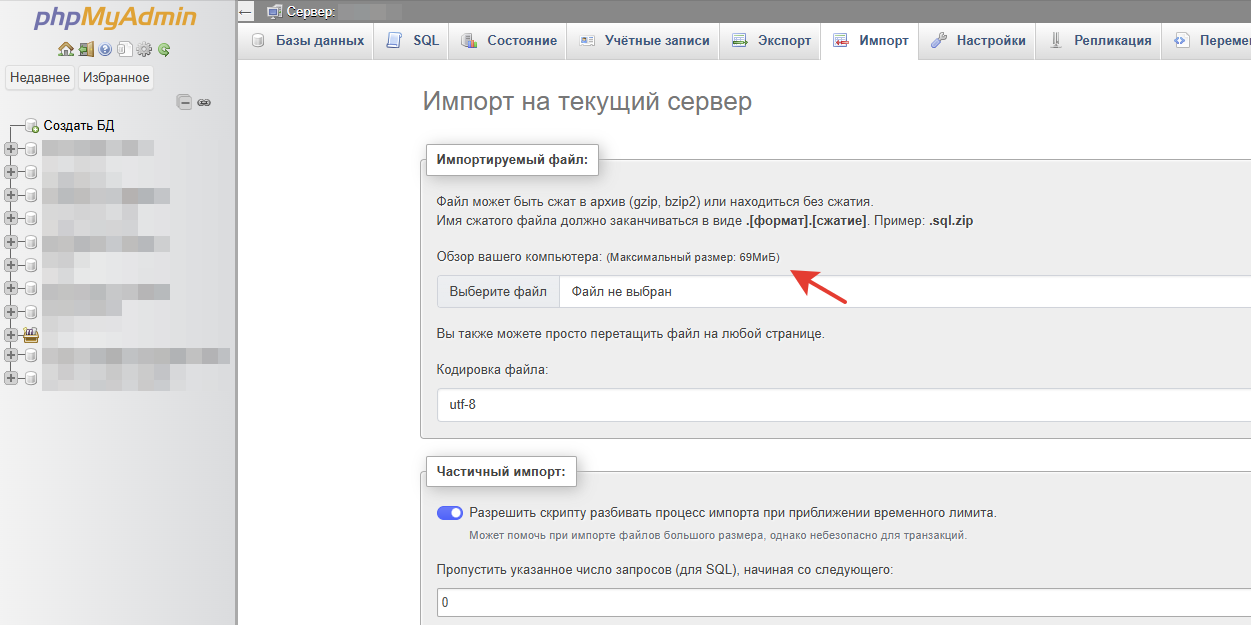Click the Избранное button
This screenshot has height=625, width=1251.
(x=116, y=78)
